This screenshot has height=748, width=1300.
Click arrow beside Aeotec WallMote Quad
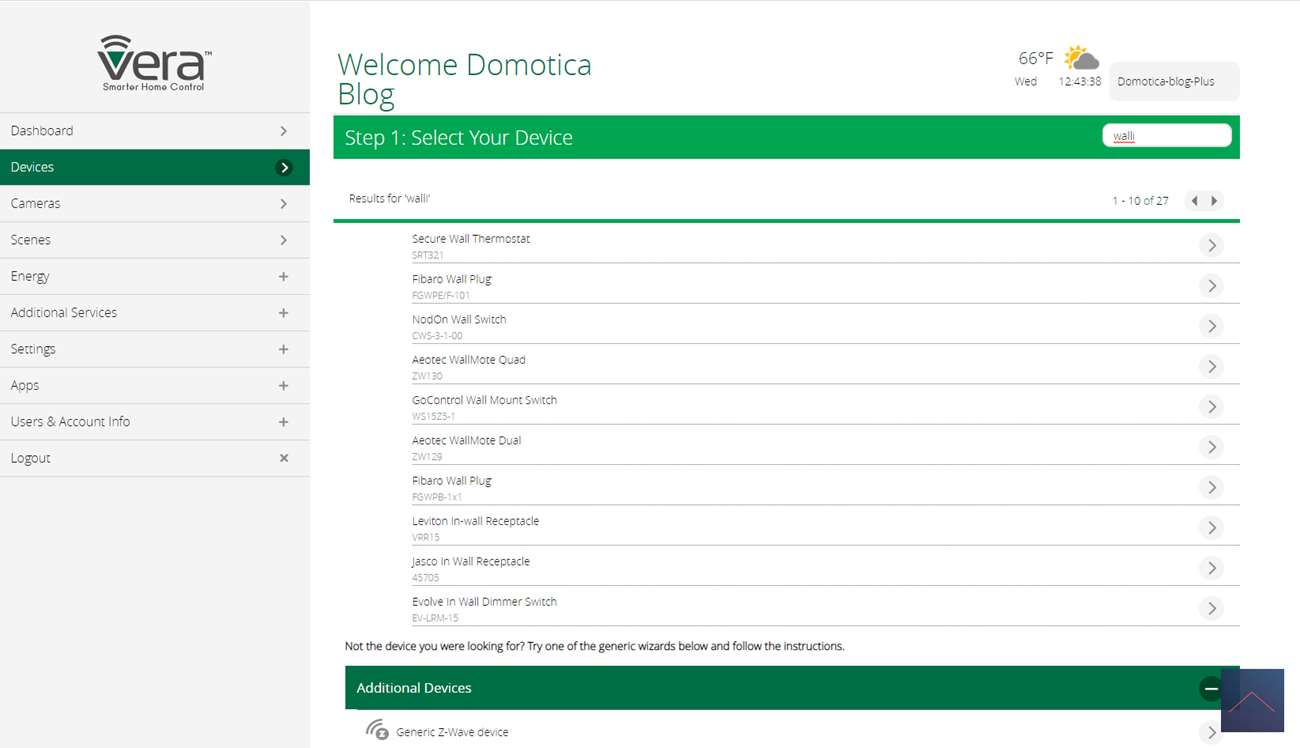tap(1211, 366)
